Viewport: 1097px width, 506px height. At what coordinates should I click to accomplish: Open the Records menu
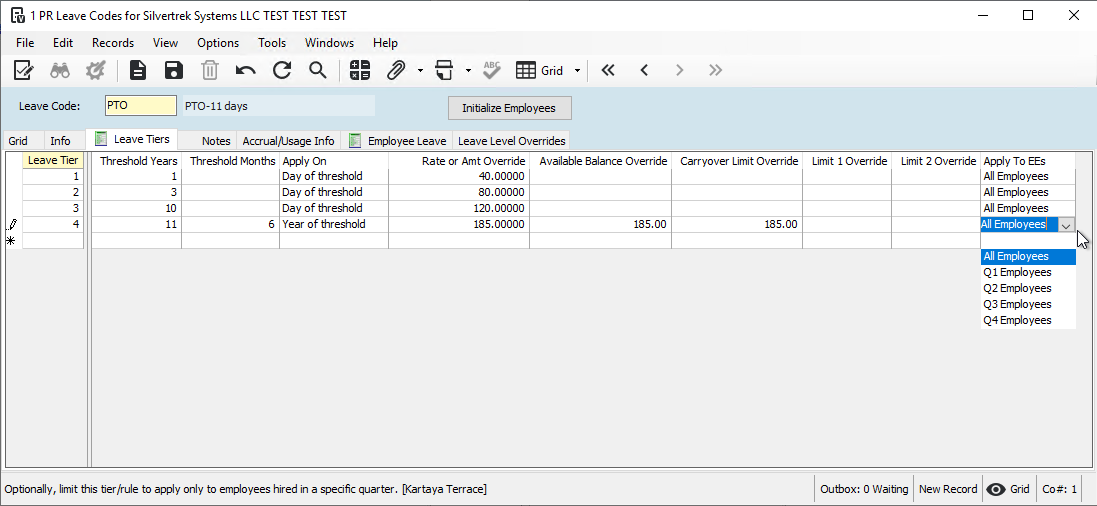pos(113,43)
